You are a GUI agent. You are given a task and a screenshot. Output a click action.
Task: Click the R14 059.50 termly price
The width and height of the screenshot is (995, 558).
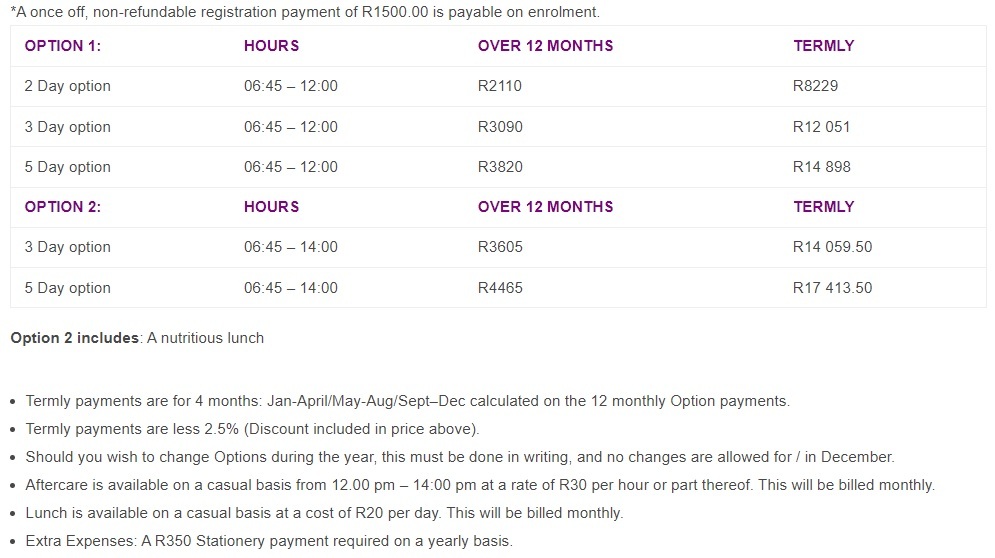click(x=833, y=247)
